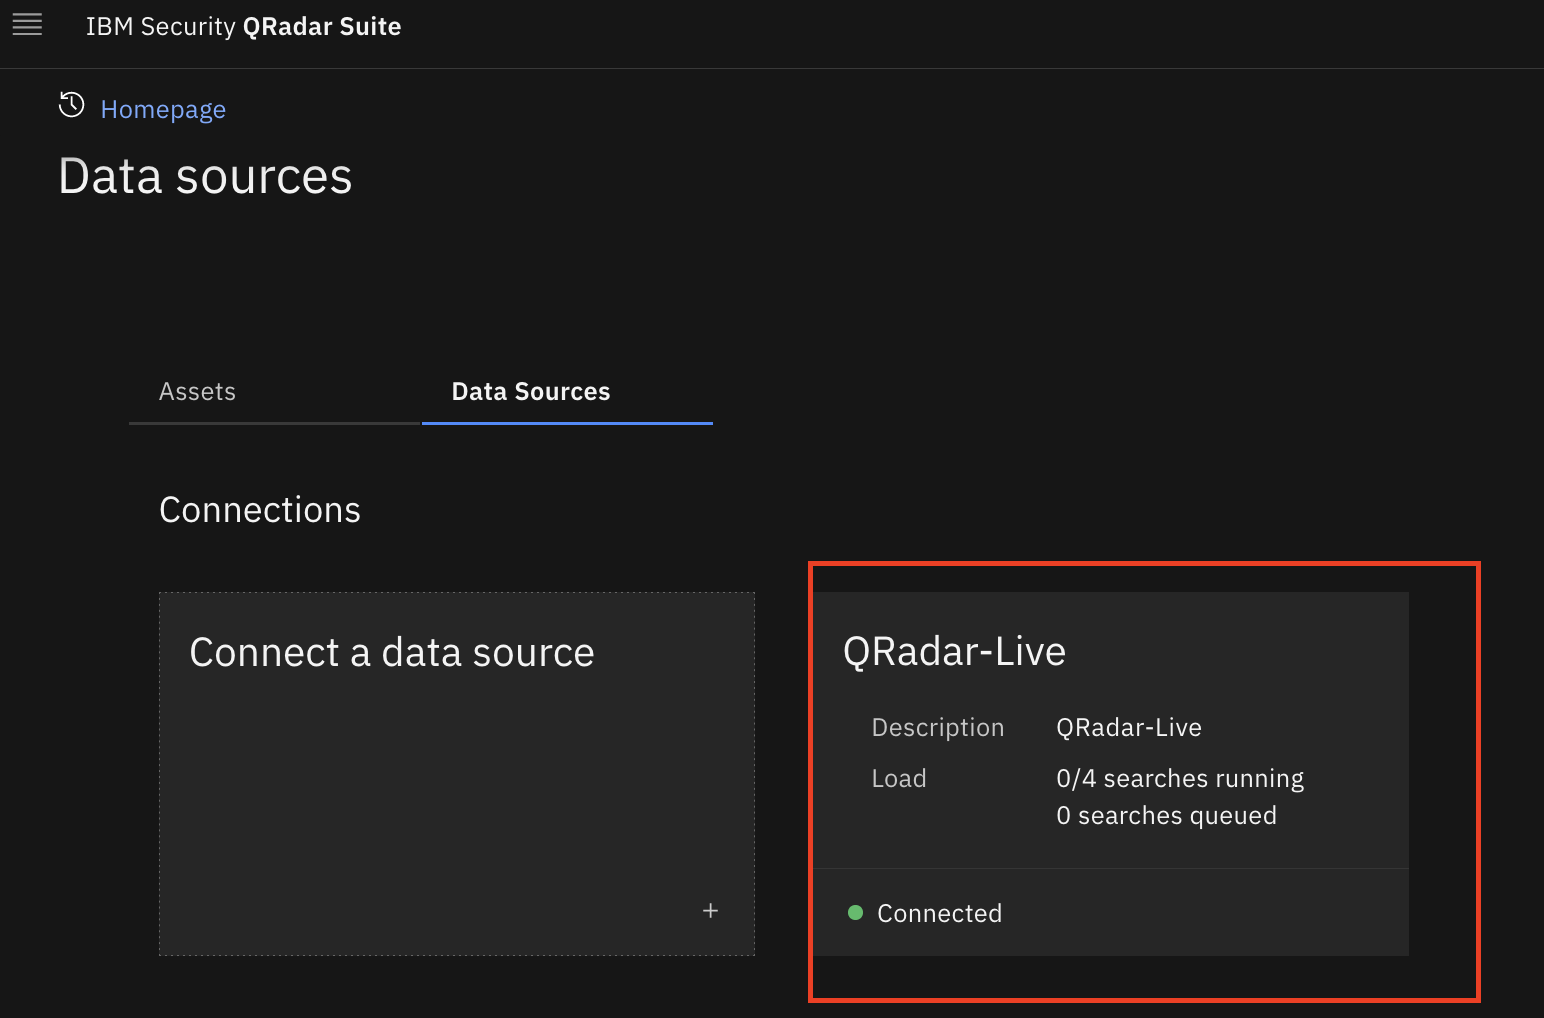Click the Connections section heading
This screenshot has height=1018, width=1544.
(x=259, y=509)
